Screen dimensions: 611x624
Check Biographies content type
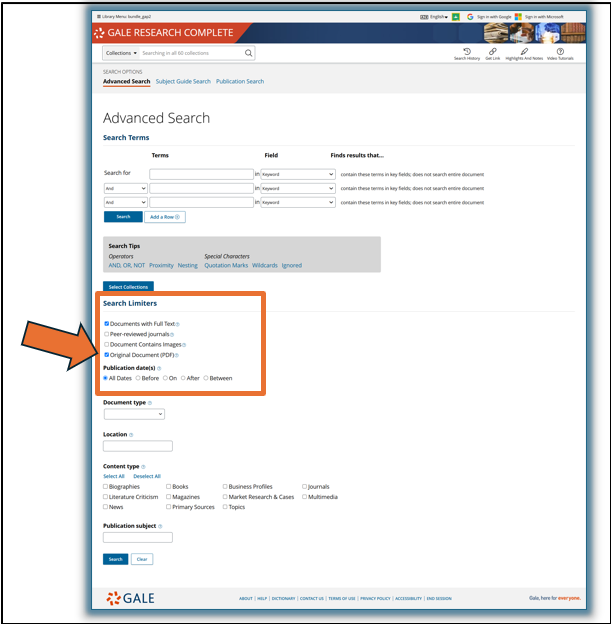coord(105,486)
